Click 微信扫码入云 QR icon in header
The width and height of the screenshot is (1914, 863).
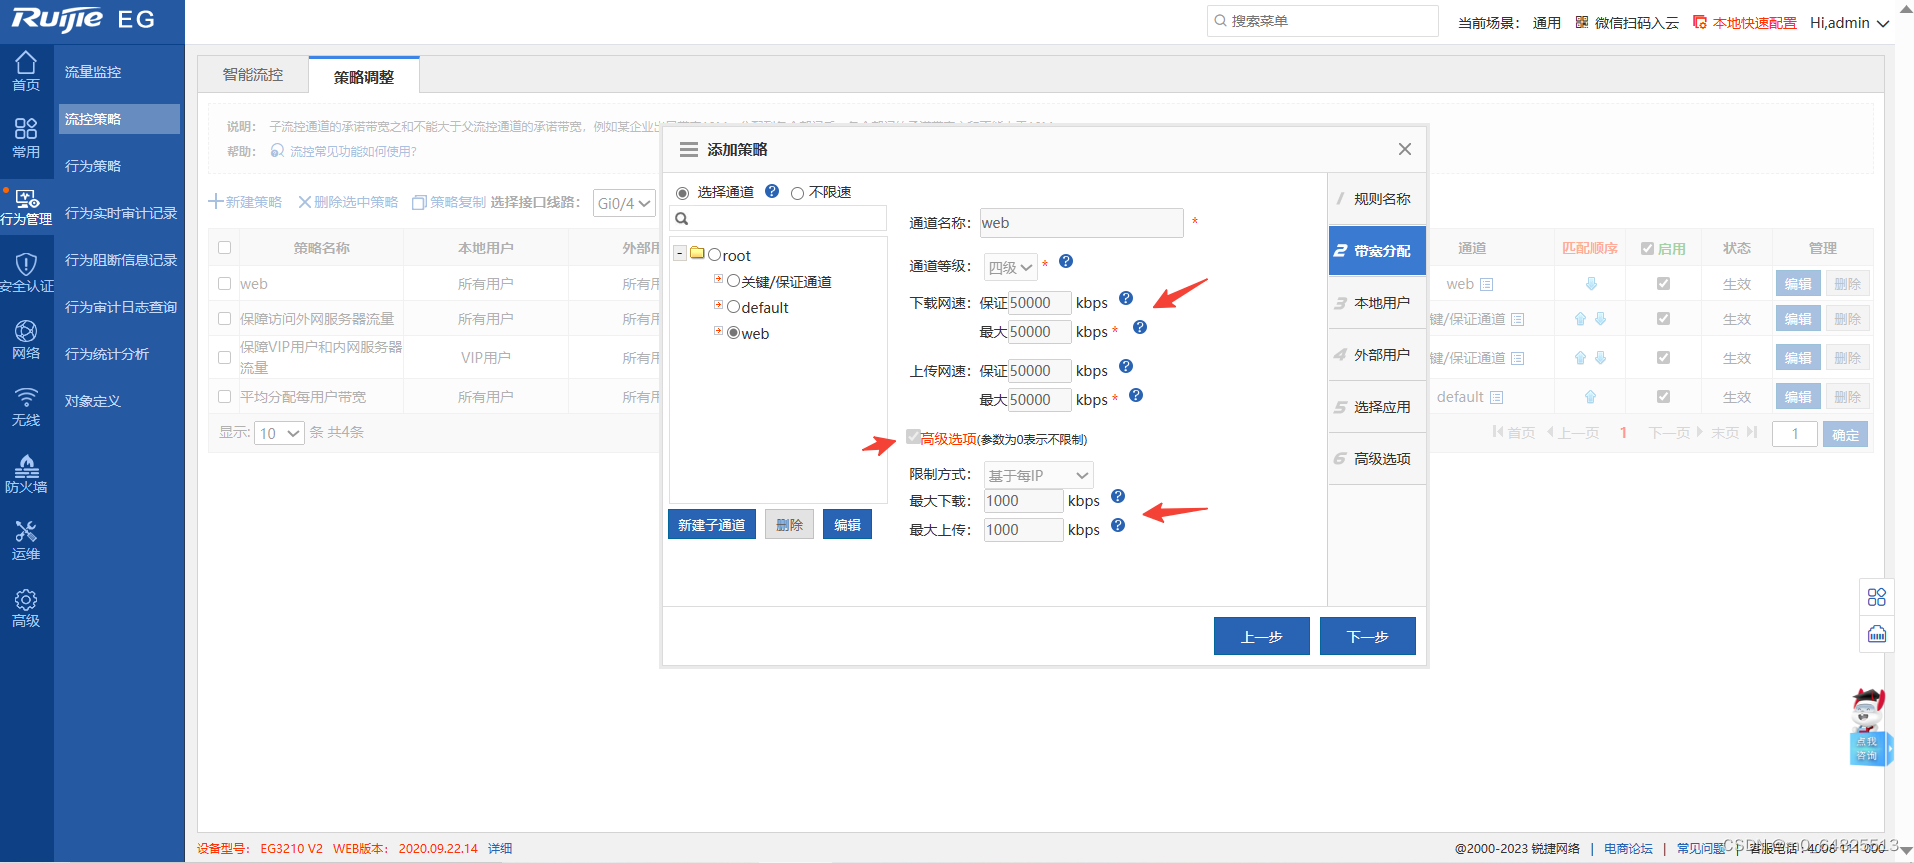pos(1582,22)
